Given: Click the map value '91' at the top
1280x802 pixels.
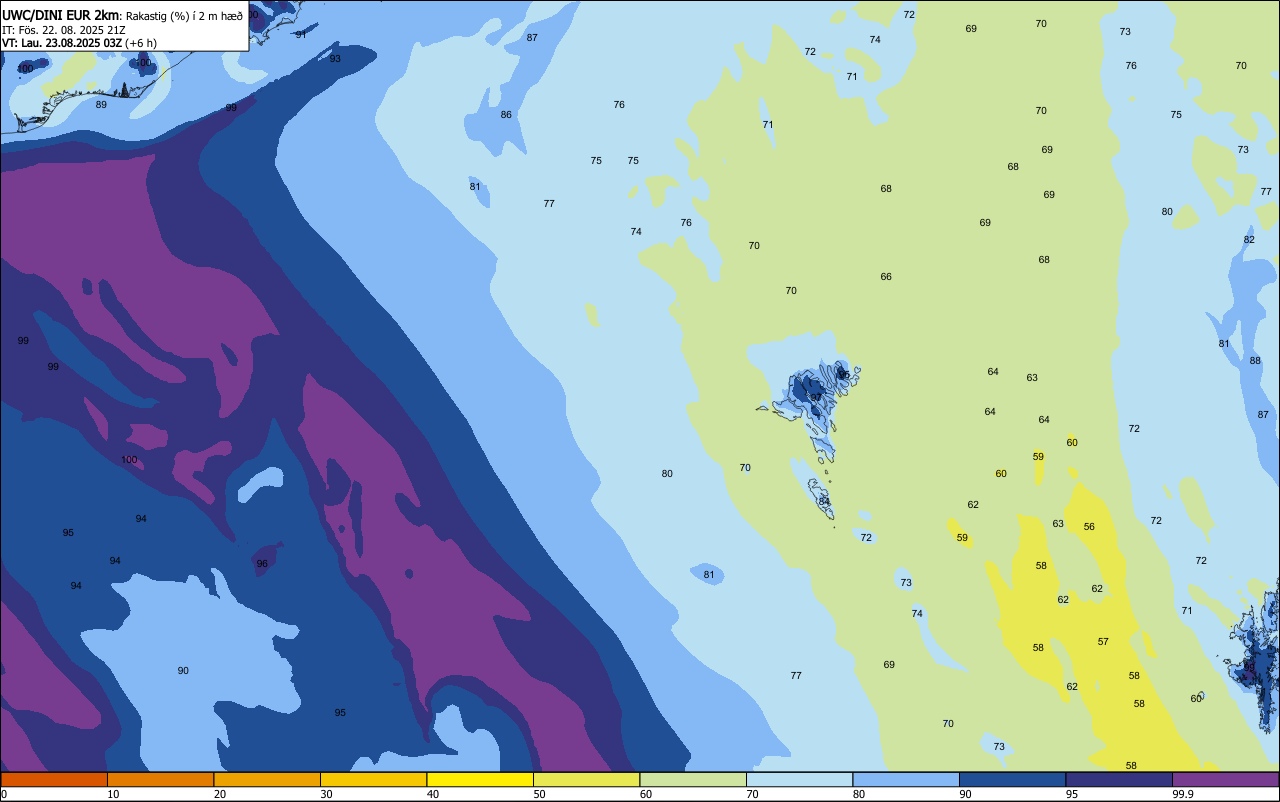Looking at the screenshot, I should (x=301, y=35).
